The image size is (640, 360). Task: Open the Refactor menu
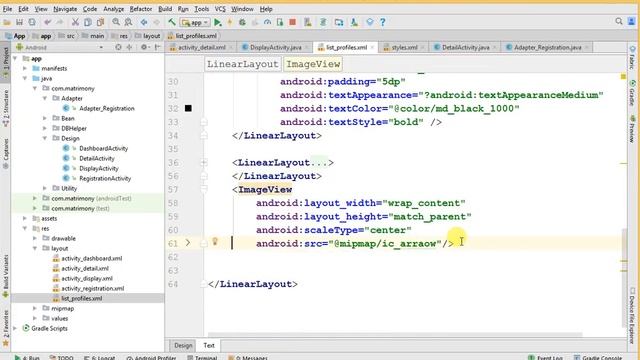click(x=141, y=9)
